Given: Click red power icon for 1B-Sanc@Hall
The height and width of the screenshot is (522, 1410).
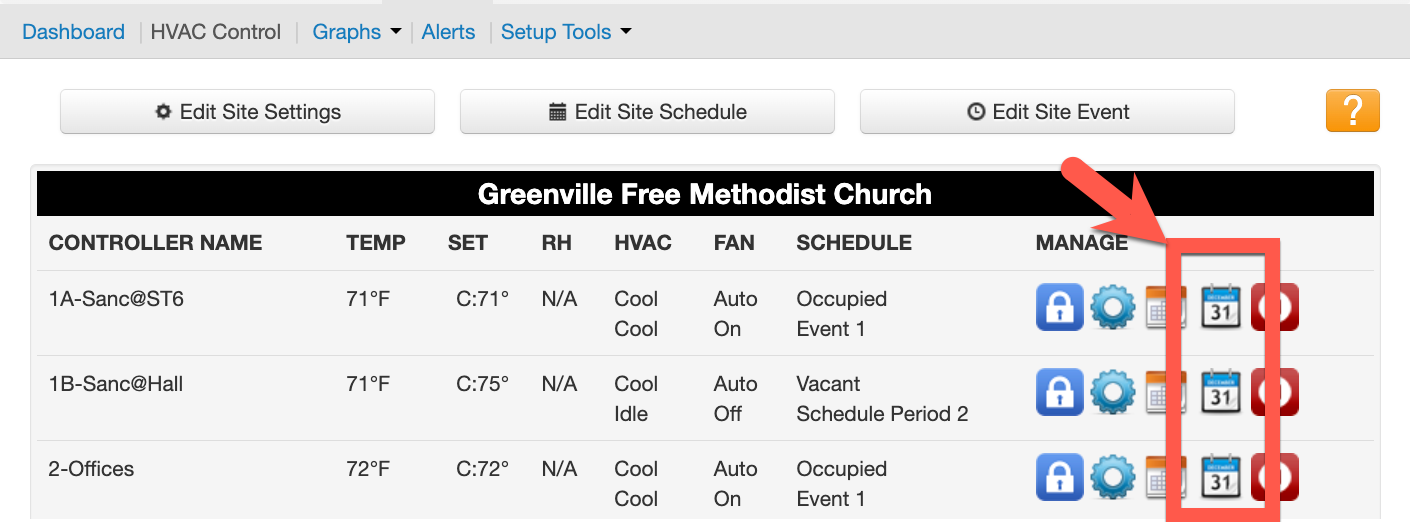Looking at the screenshot, I should 1282,391.
